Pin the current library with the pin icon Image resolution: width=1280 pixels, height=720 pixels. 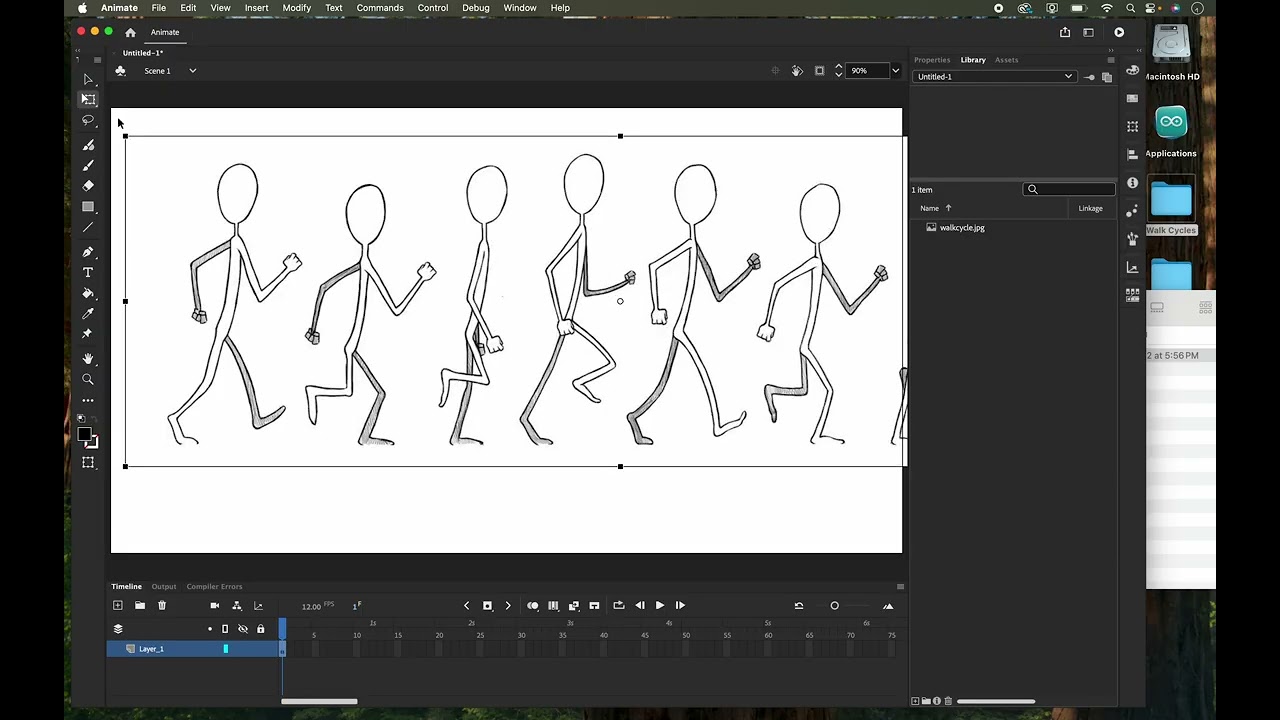tap(1089, 77)
